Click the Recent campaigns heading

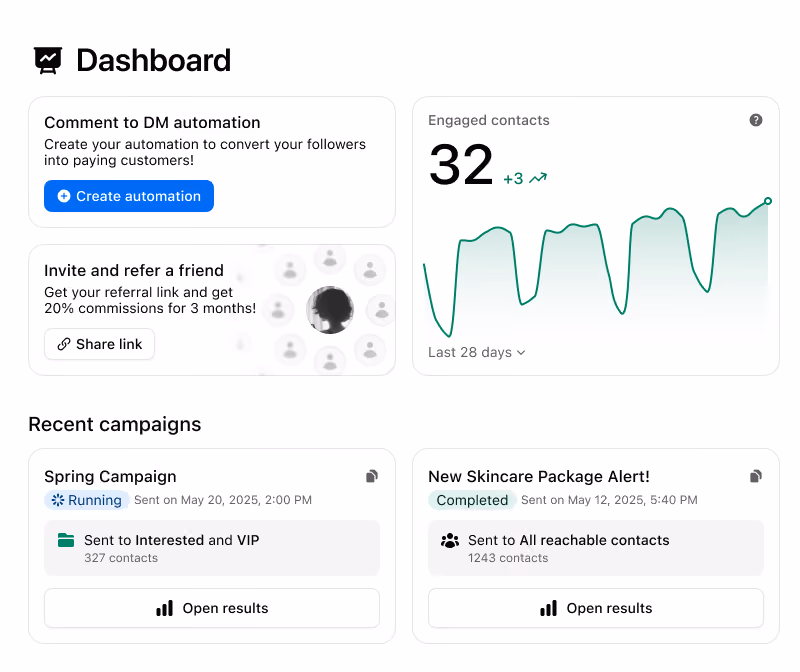(115, 425)
